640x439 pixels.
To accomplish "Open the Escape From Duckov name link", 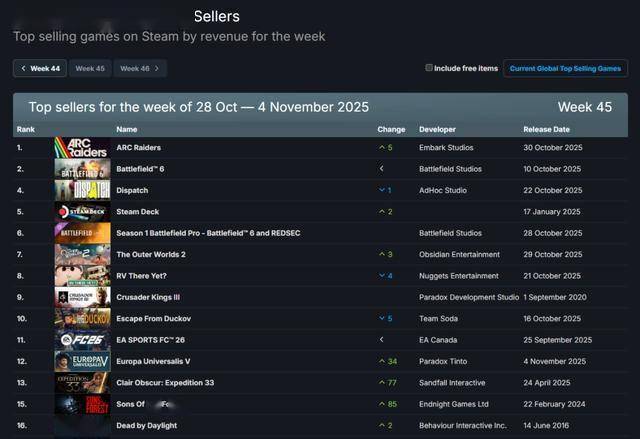I will point(153,319).
